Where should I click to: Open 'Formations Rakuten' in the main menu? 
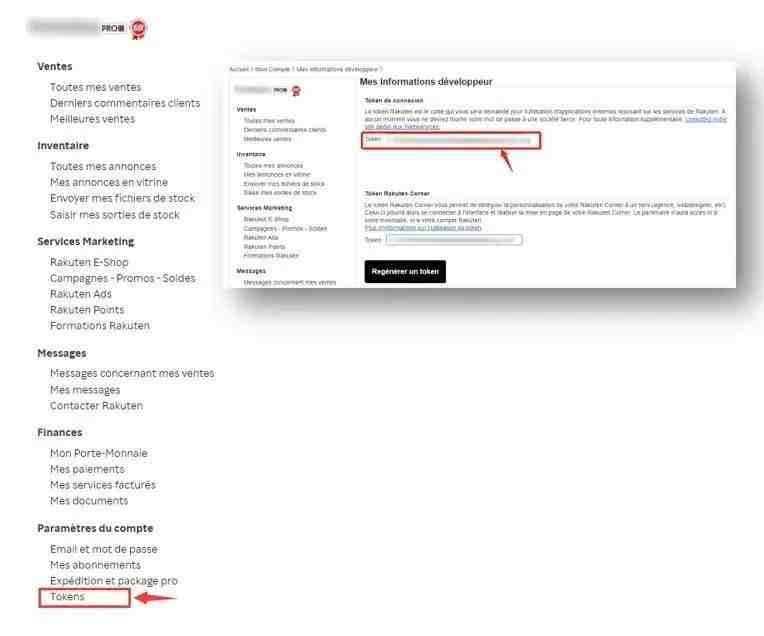(99, 326)
